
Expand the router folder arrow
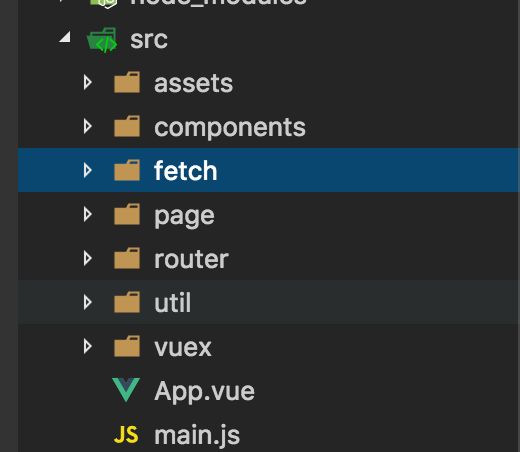pos(88,258)
